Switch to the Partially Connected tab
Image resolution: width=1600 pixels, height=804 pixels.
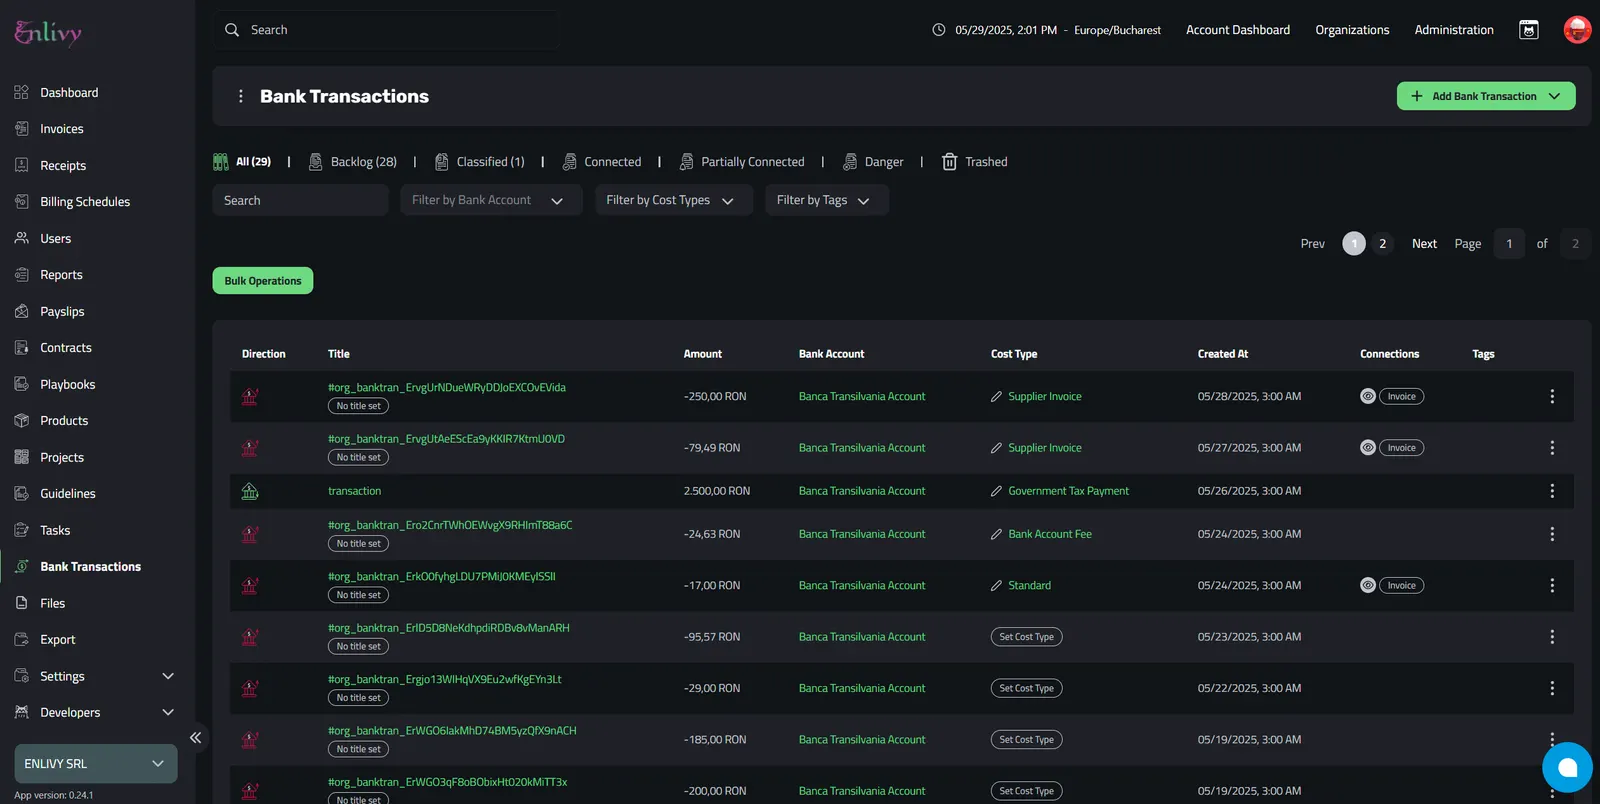pyautogui.click(x=742, y=162)
